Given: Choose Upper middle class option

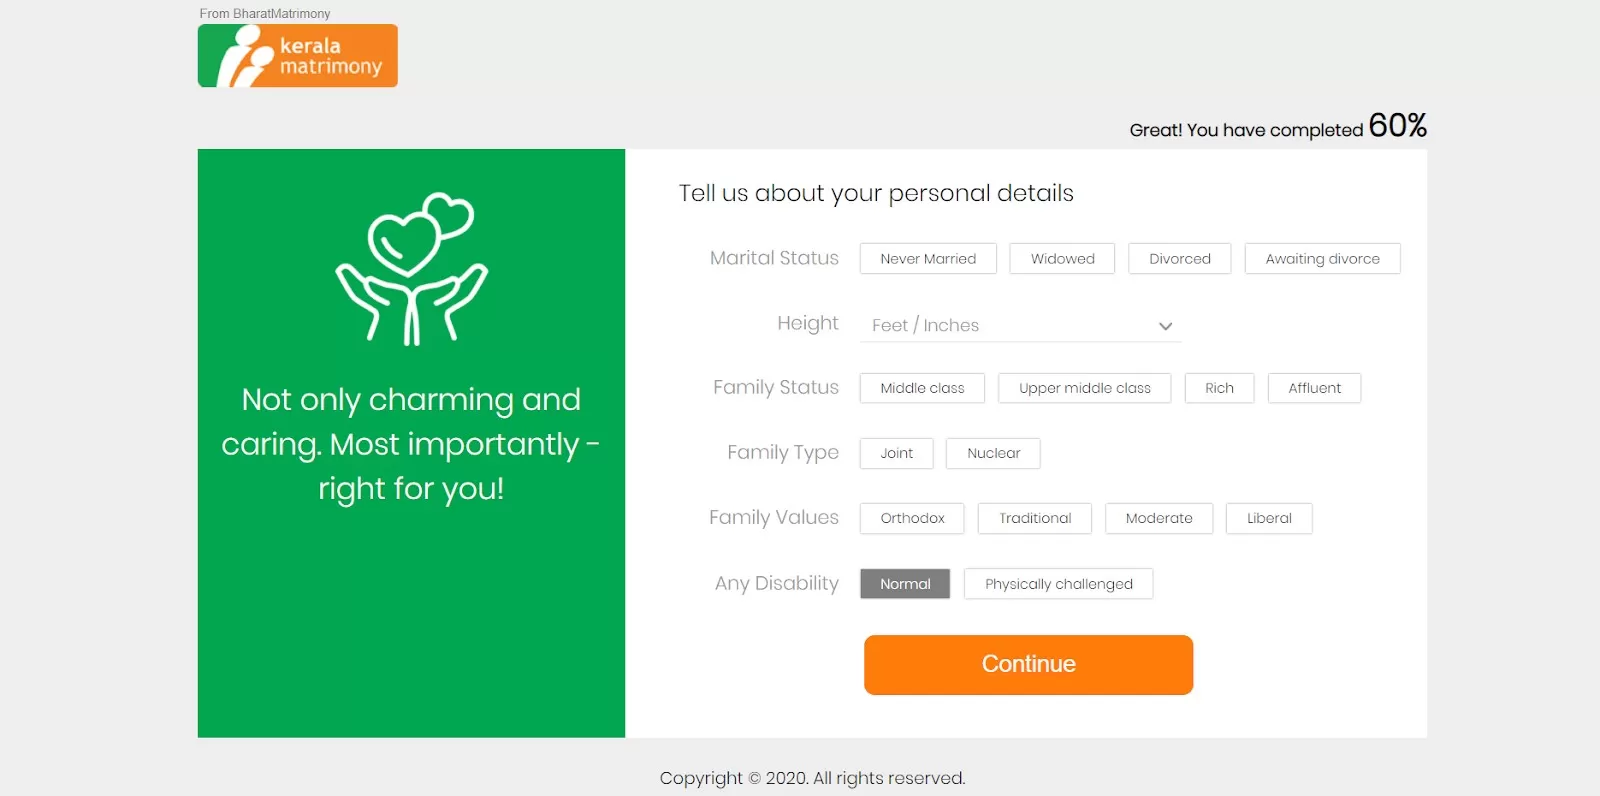Looking at the screenshot, I should click(1084, 388).
